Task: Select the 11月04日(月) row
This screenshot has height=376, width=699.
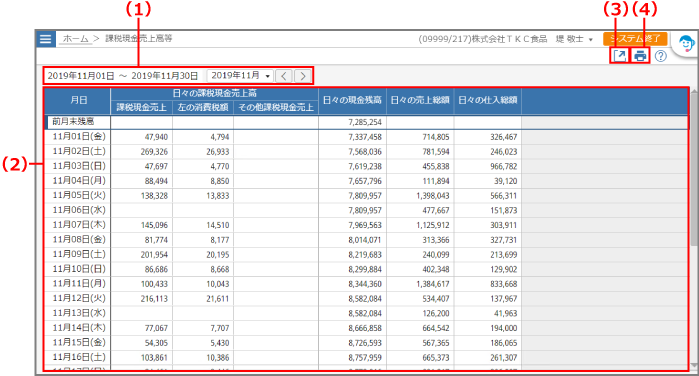Action: coord(366,181)
